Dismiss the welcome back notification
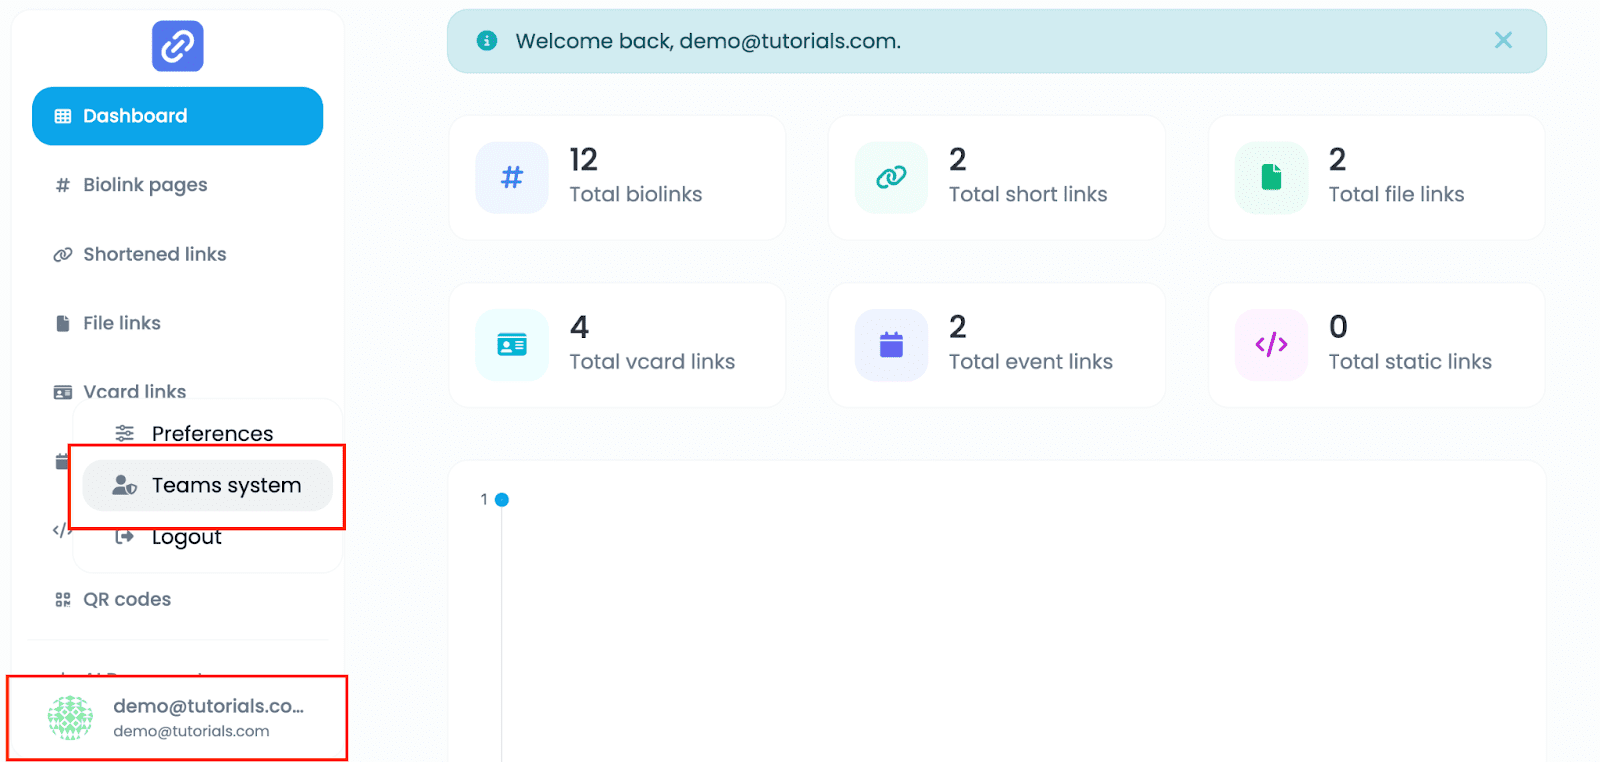 (x=1502, y=40)
